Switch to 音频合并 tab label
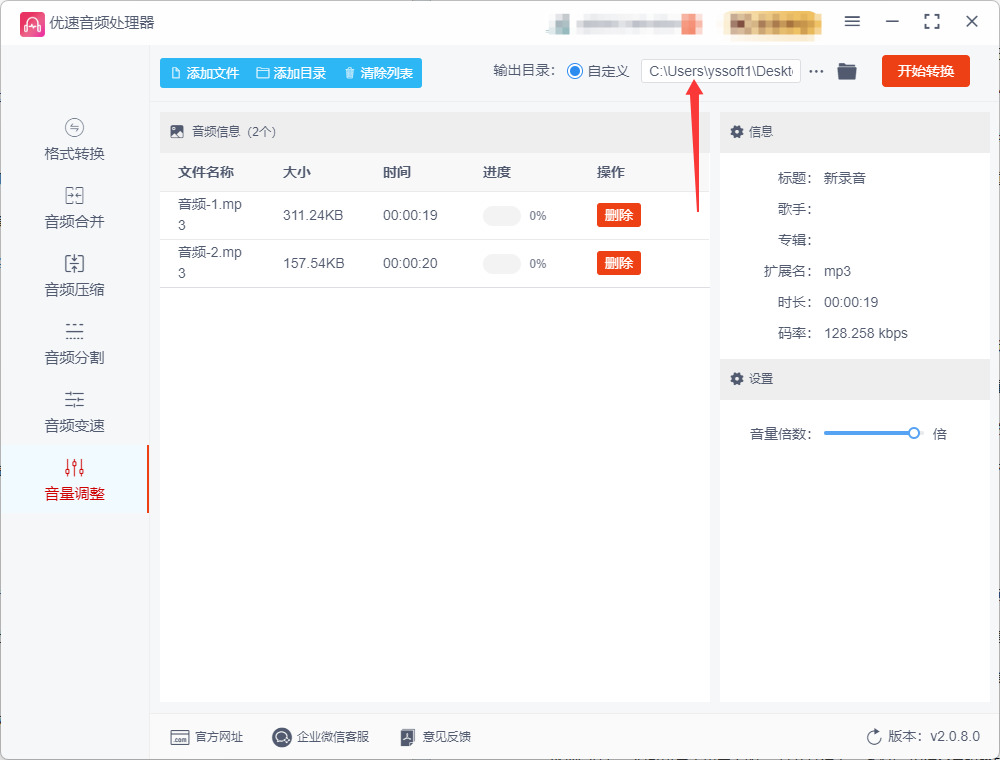 (x=74, y=222)
